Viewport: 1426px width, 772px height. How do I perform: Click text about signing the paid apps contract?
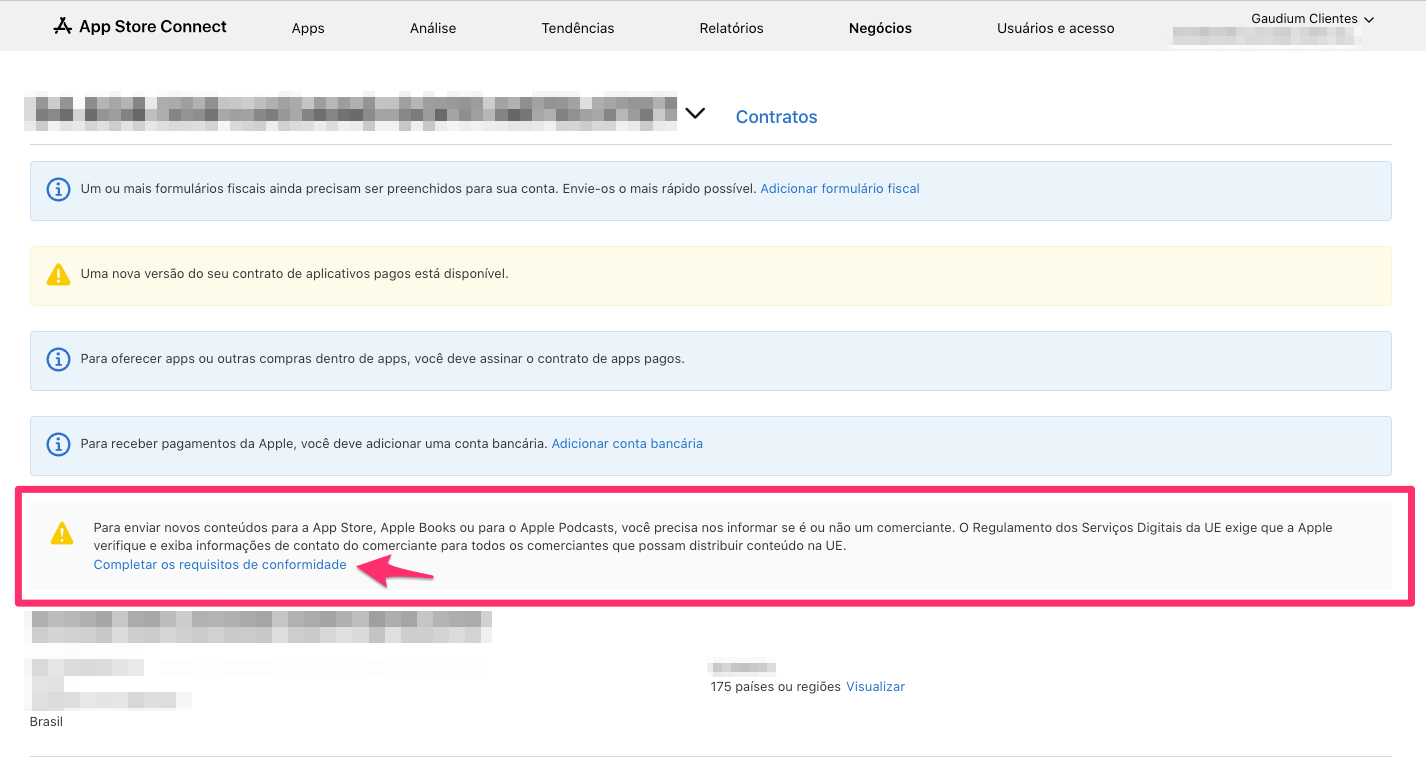(383, 358)
